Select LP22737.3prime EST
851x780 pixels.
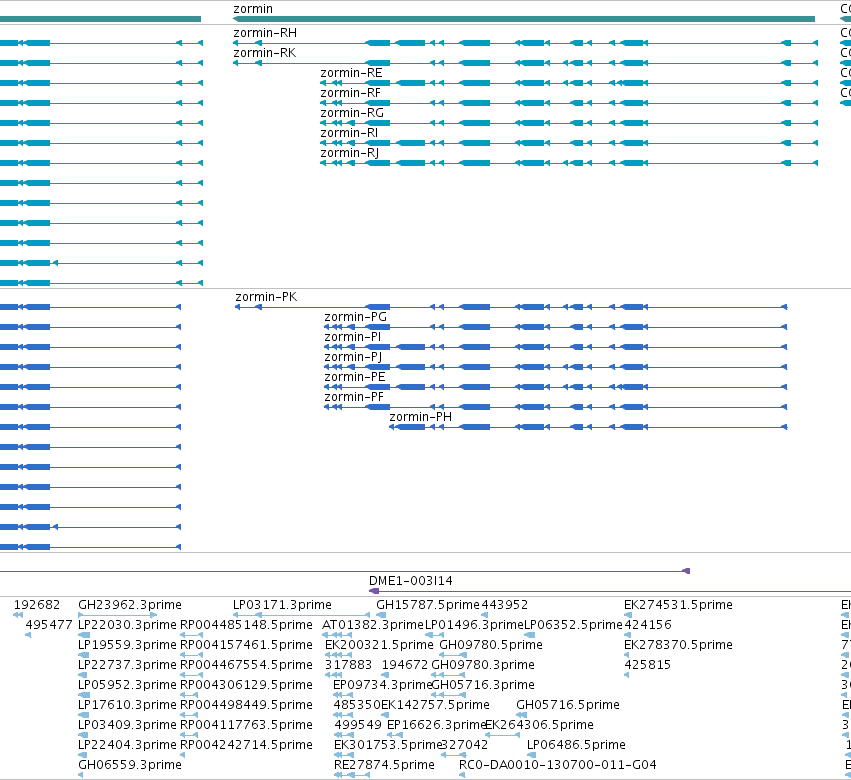[128, 665]
